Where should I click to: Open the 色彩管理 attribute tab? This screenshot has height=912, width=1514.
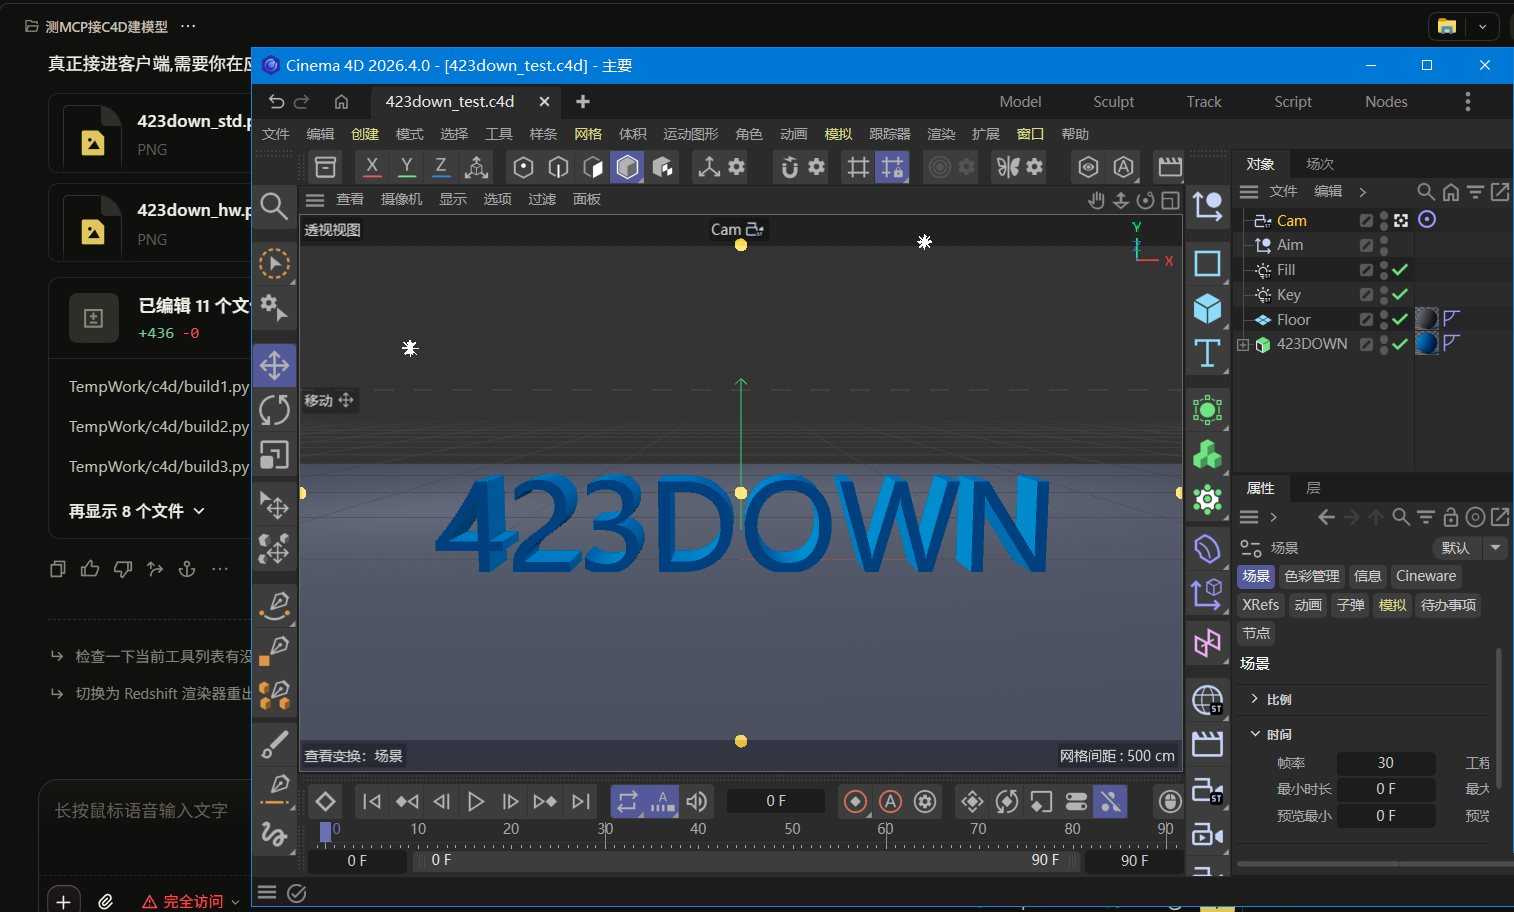pyautogui.click(x=1312, y=576)
